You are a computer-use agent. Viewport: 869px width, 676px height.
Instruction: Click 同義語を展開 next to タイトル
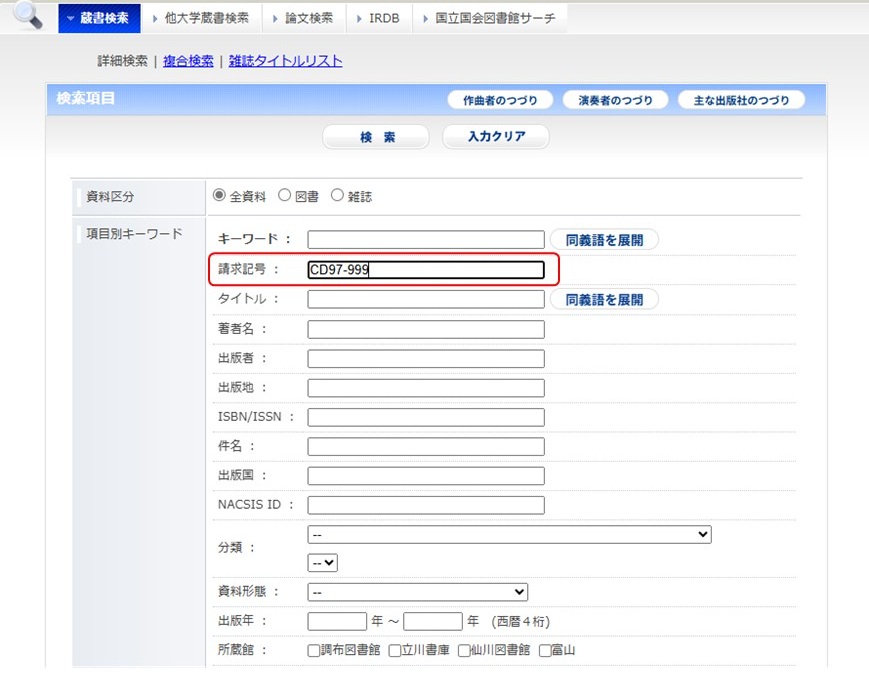[x=604, y=300]
